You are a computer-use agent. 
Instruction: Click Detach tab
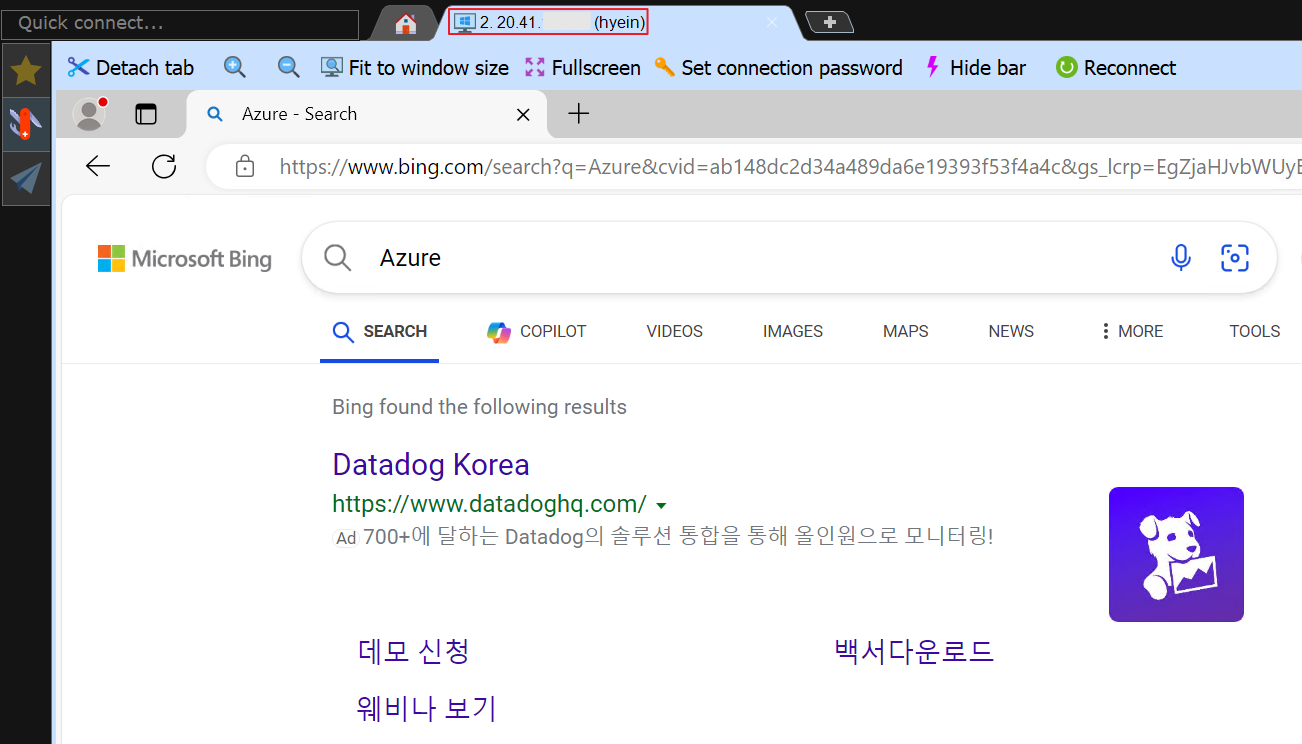pyautogui.click(x=131, y=68)
